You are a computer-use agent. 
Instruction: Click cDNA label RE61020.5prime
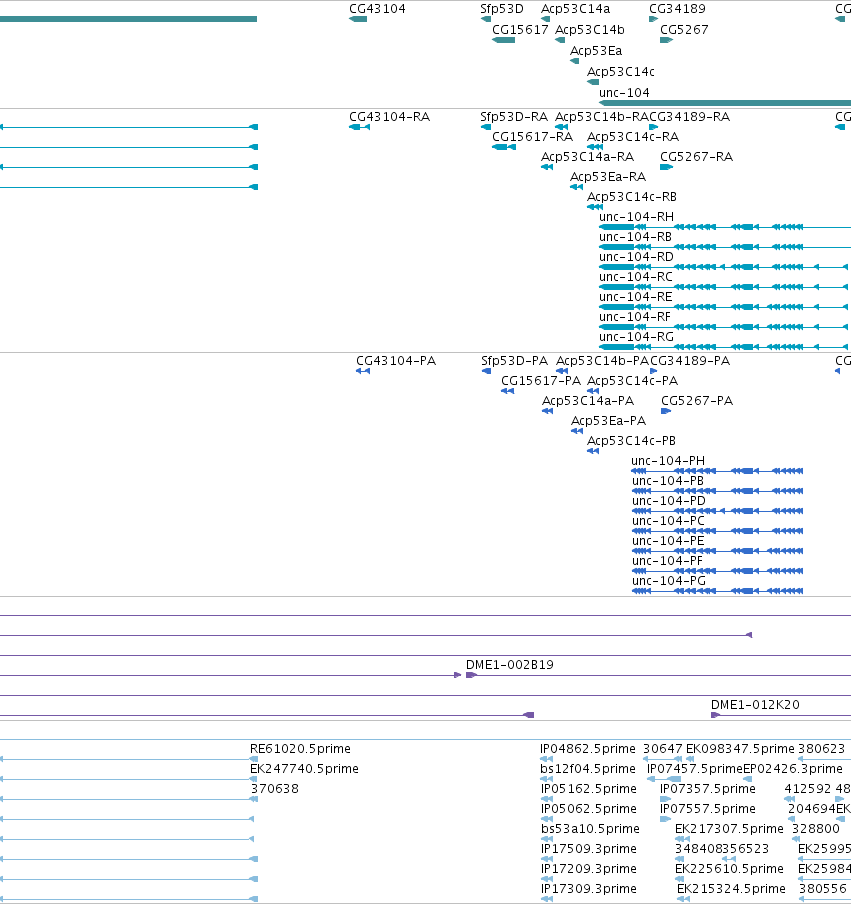click(300, 748)
